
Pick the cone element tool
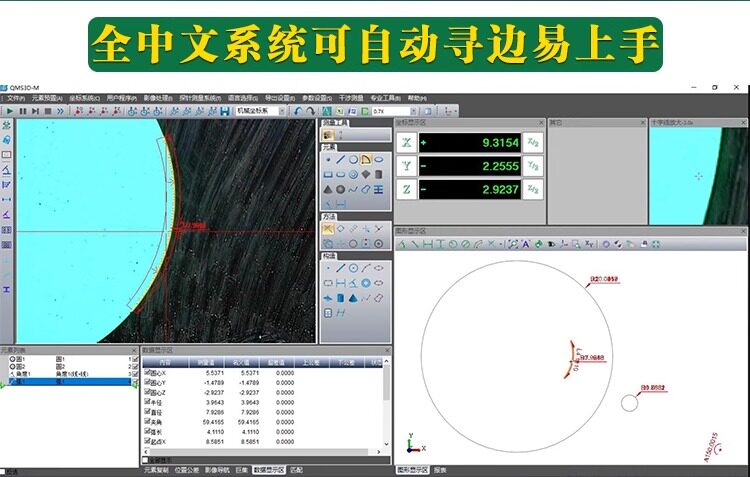(328, 189)
